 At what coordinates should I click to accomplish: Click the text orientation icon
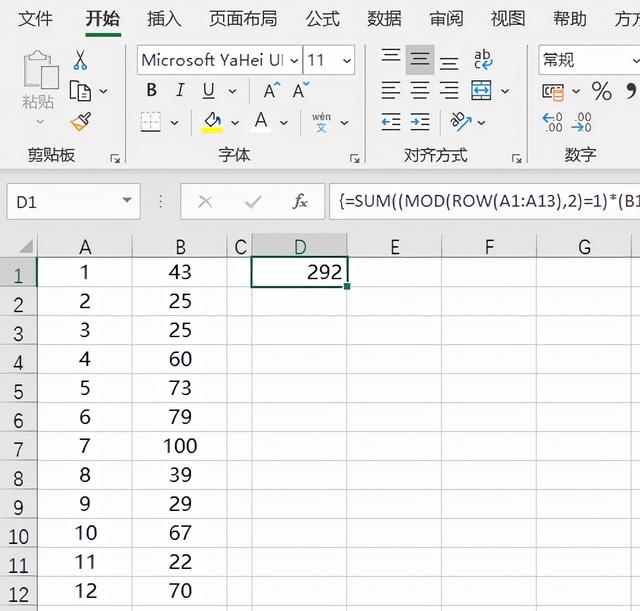460,122
